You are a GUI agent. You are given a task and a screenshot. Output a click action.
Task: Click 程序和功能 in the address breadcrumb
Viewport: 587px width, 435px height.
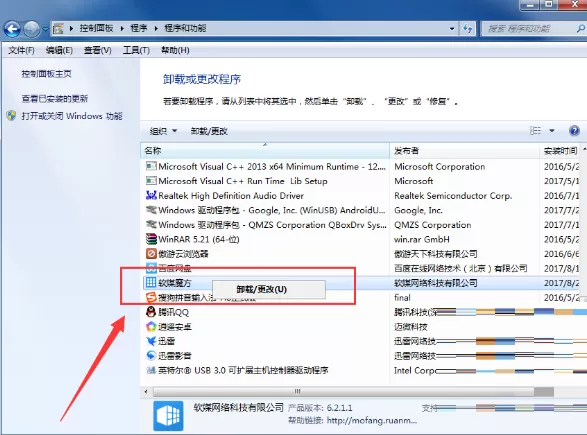[x=185, y=28]
